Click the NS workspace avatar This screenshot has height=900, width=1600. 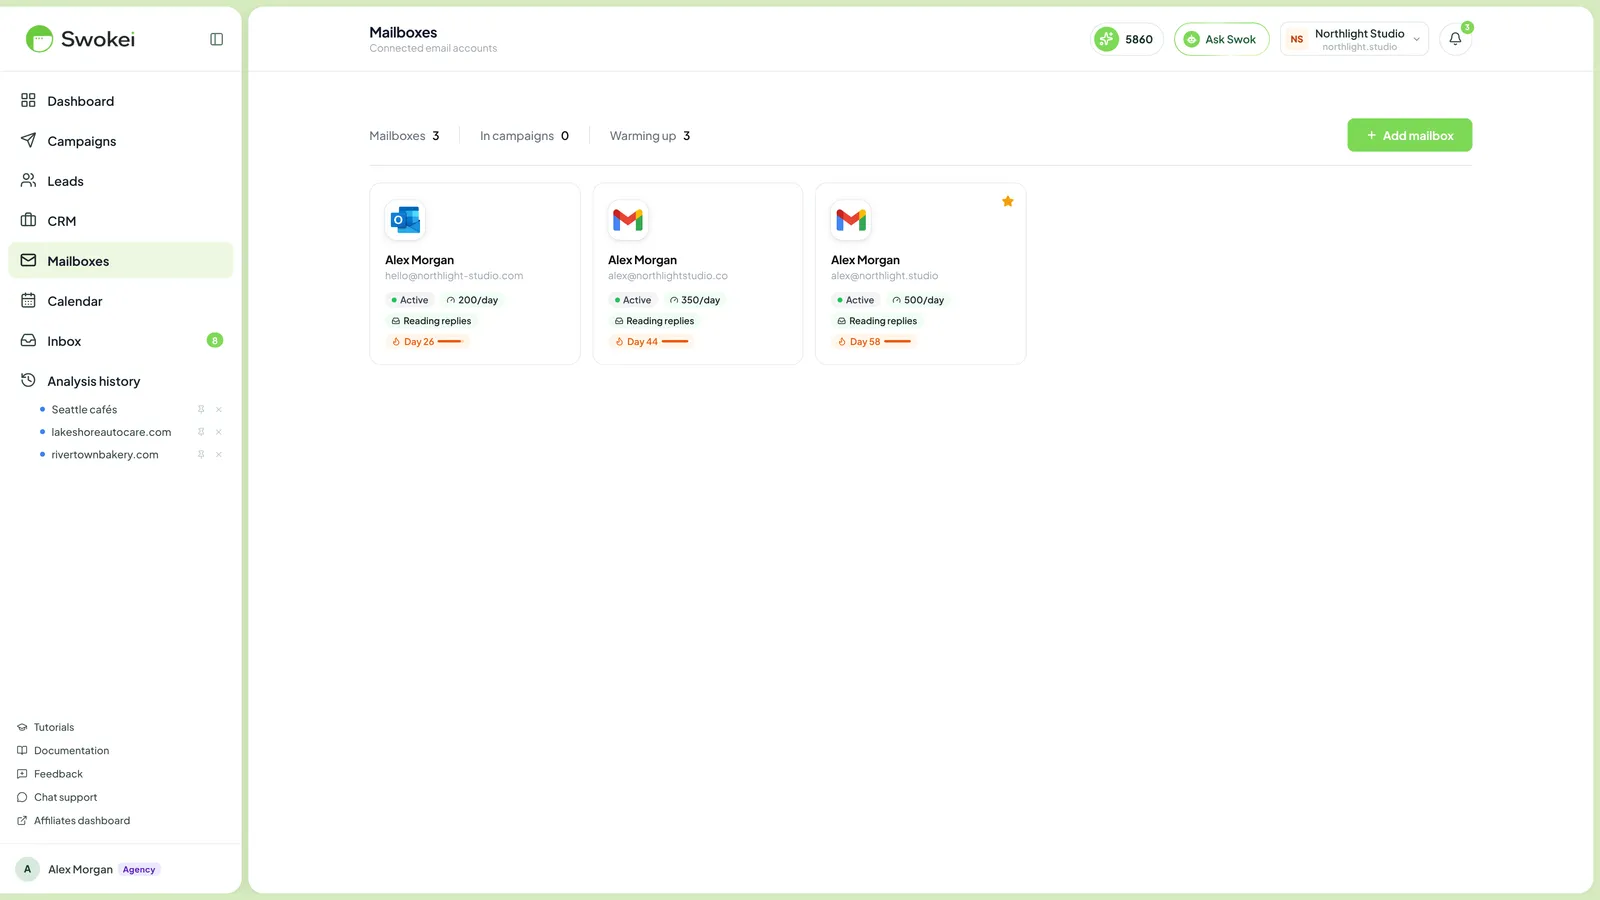(1296, 39)
